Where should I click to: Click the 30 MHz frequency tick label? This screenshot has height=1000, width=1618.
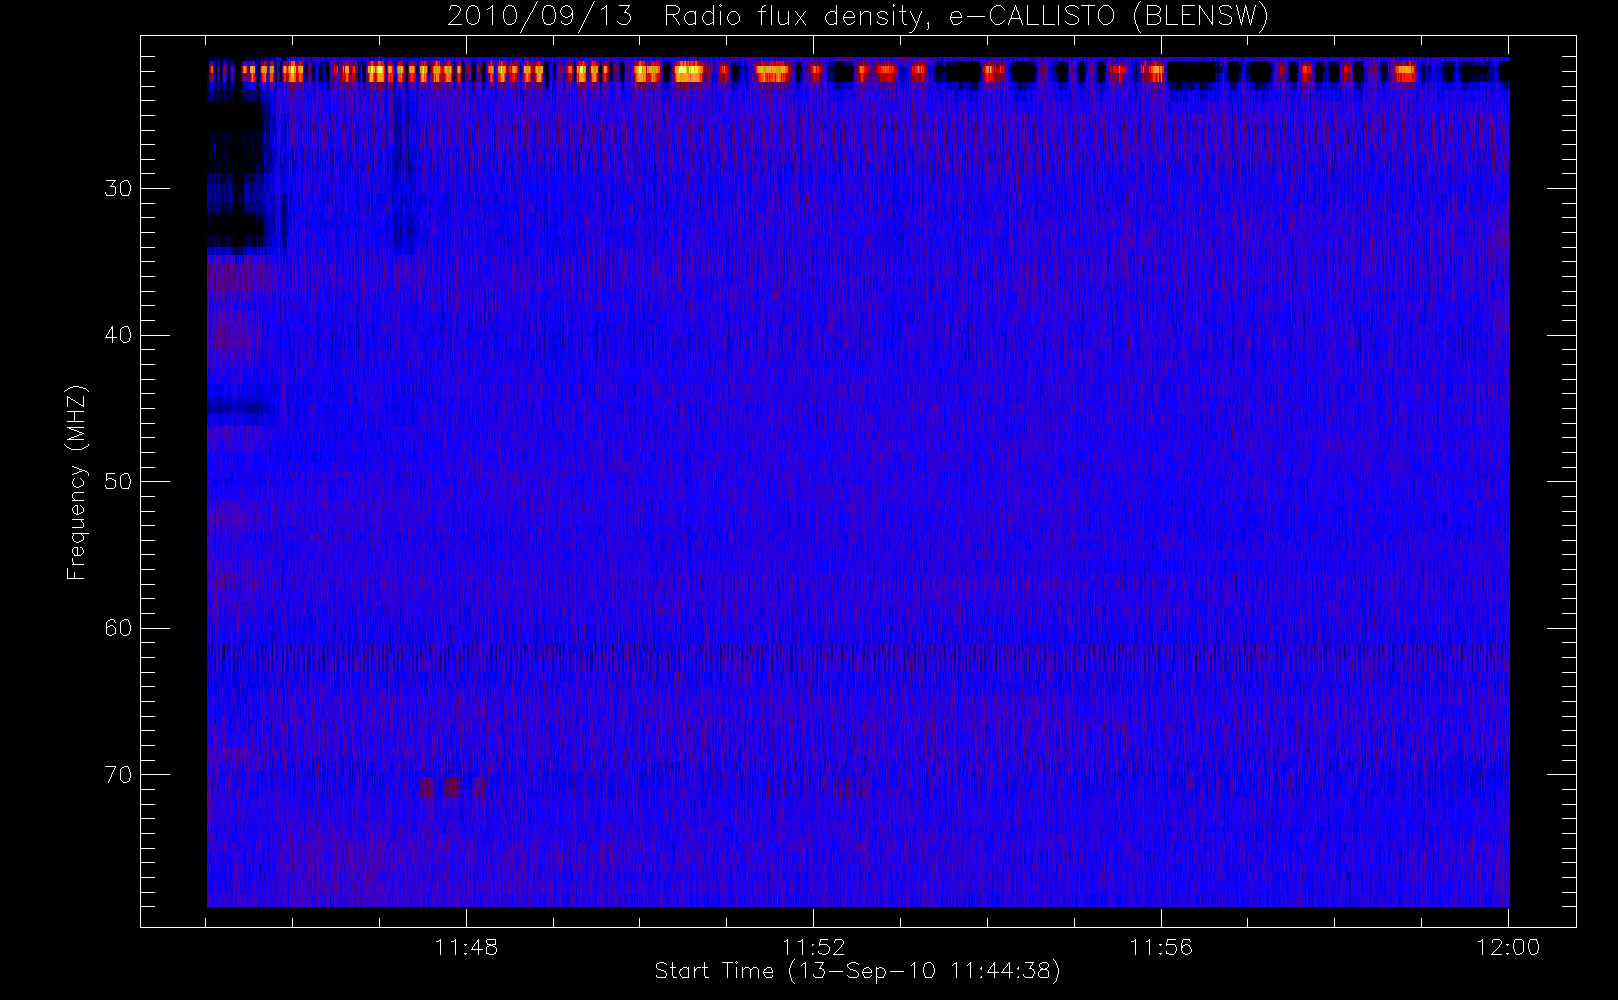tap(118, 188)
